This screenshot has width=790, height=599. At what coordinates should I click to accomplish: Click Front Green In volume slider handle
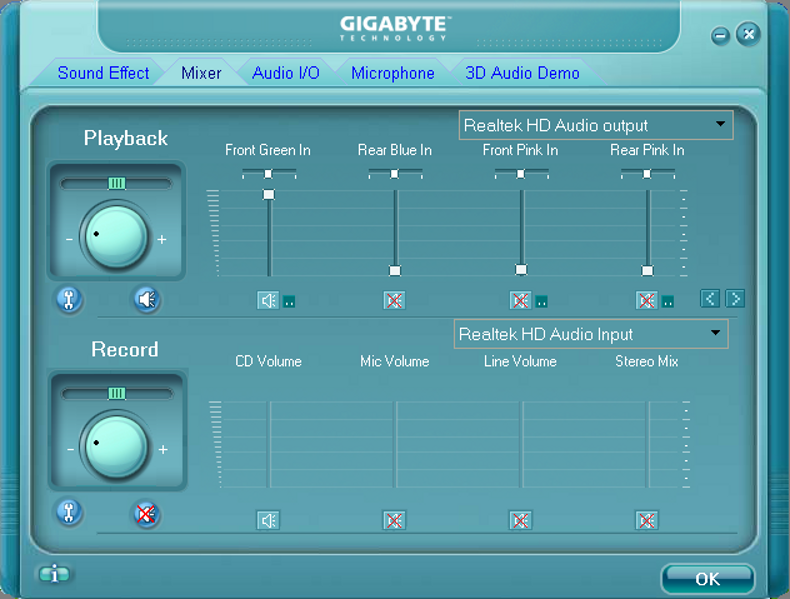tap(269, 194)
